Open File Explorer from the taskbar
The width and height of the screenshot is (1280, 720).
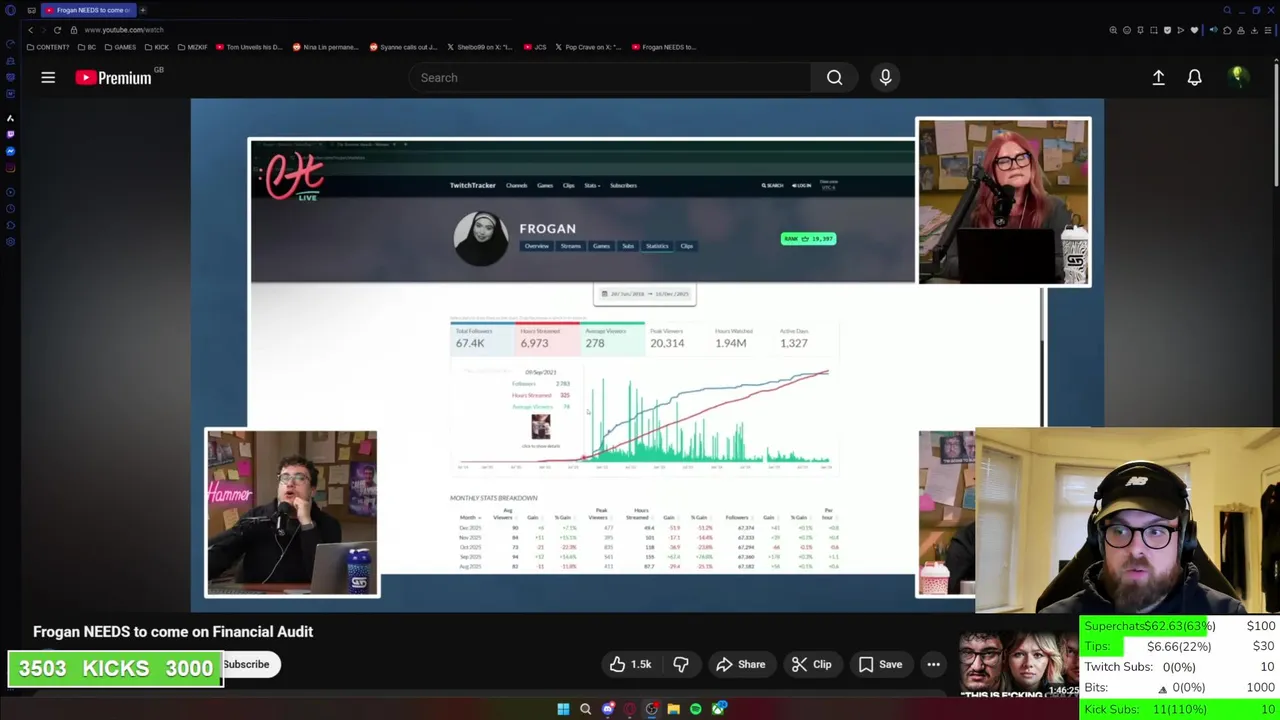point(673,709)
